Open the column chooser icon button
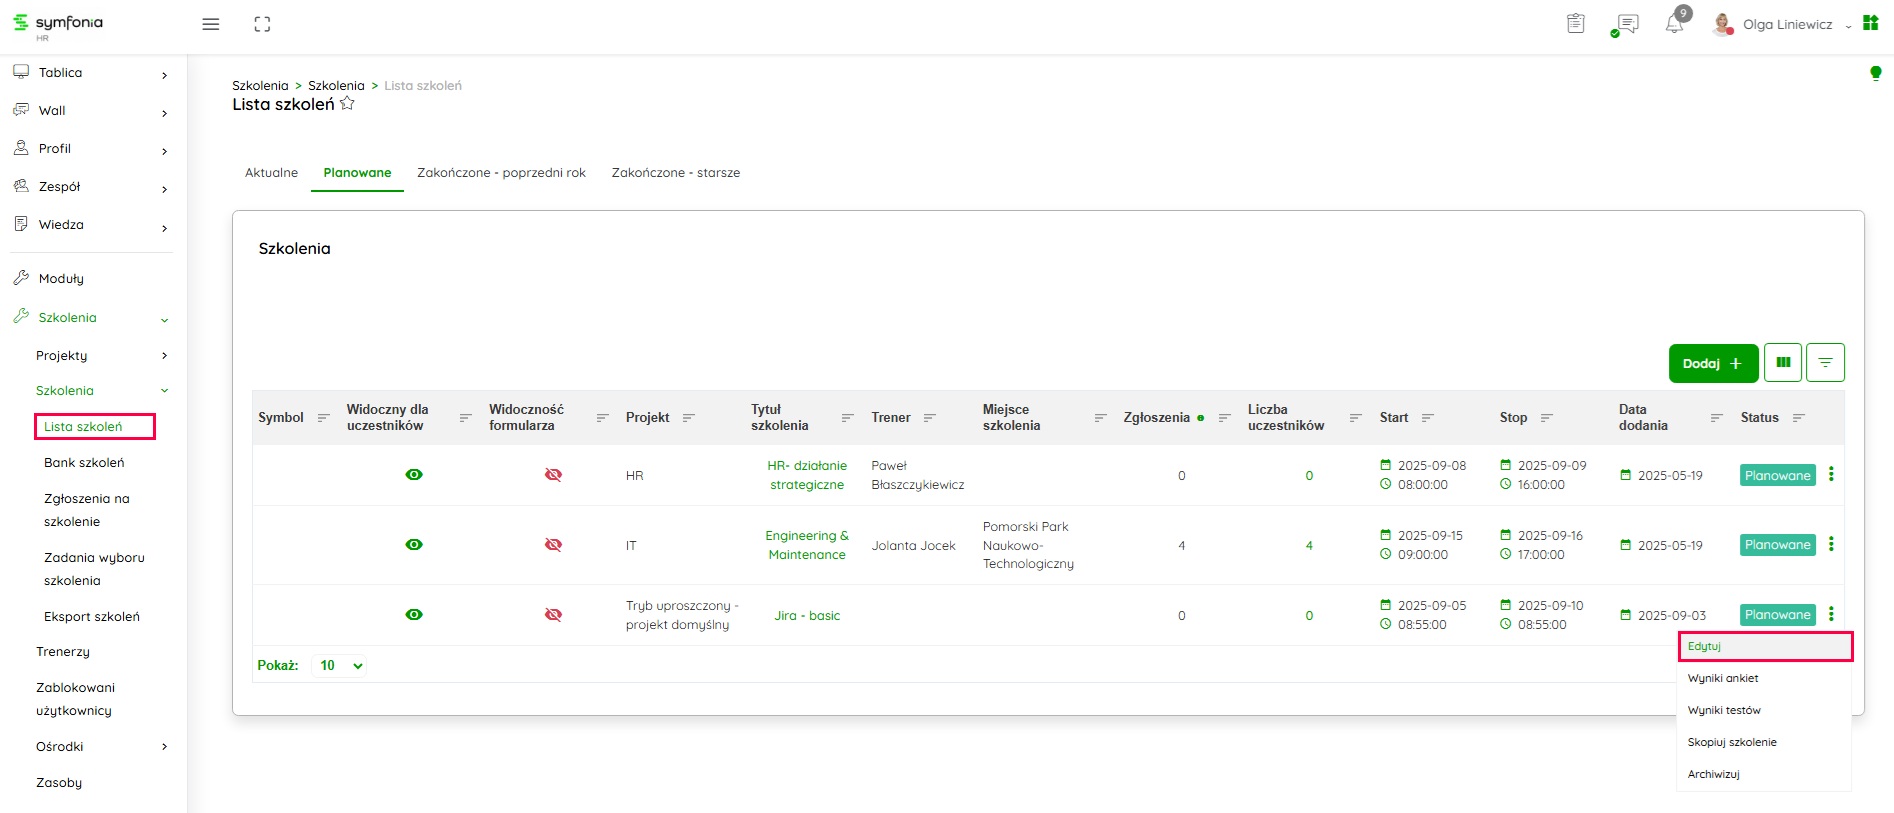The height and width of the screenshot is (813, 1894). (1783, 363)
